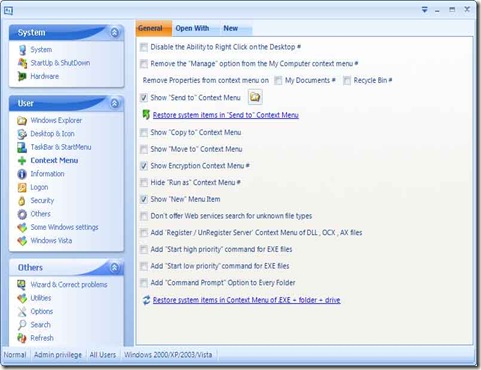481x370 pixels.
Task: Click the Refresh icon in Others panel
Action: click(x=22, y=338)
